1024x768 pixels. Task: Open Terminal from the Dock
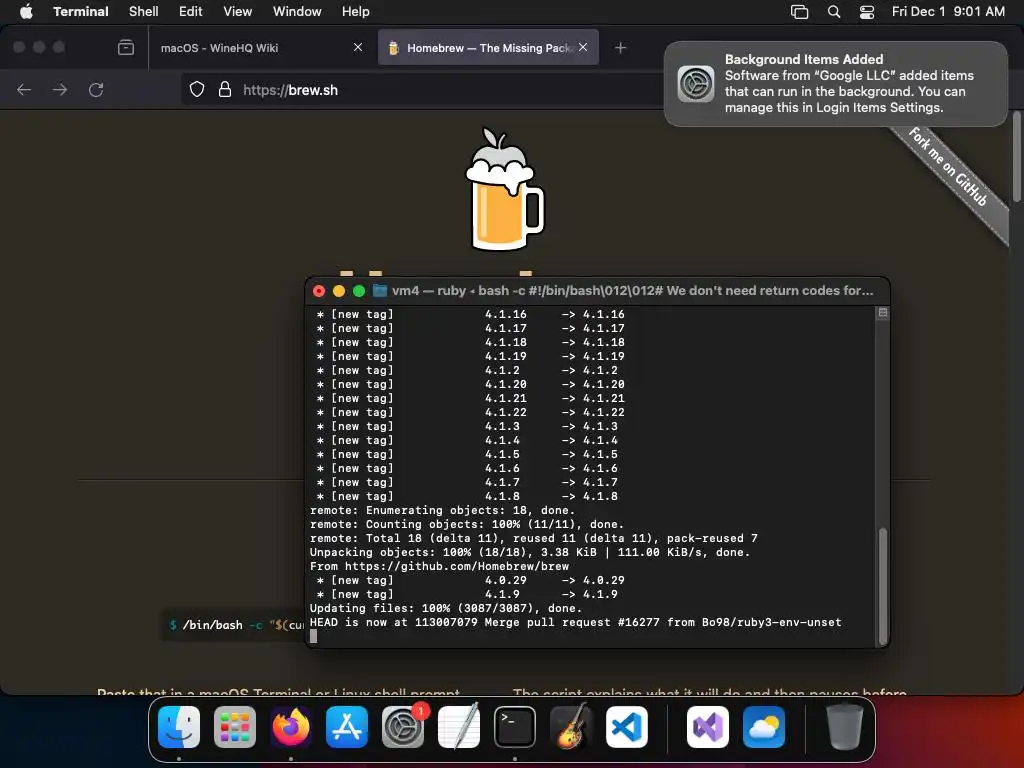tap(515, 727)
